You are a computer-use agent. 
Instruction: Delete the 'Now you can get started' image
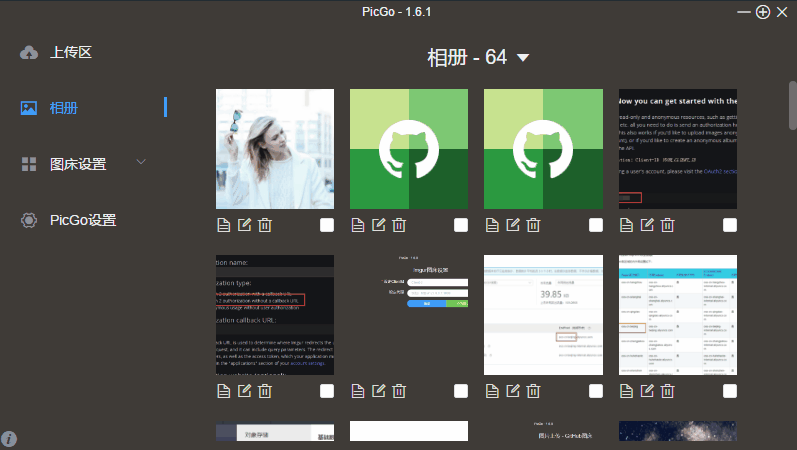(x=667, y=225)
